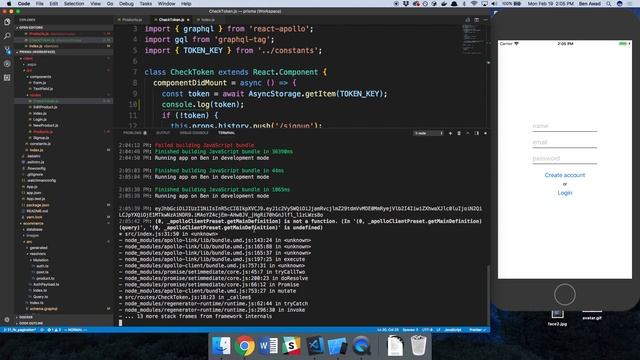Viewport: 640px width, 360px height.
Task: Open the Debug view in activity bar
Action: click(7, 64)
